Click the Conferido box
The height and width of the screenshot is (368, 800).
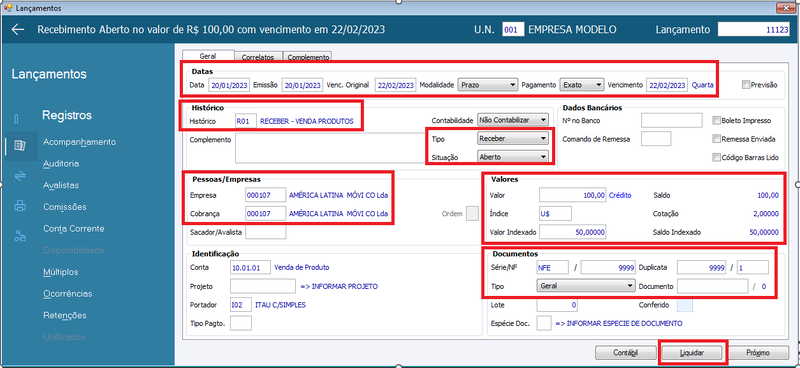(x=685, y=305)
